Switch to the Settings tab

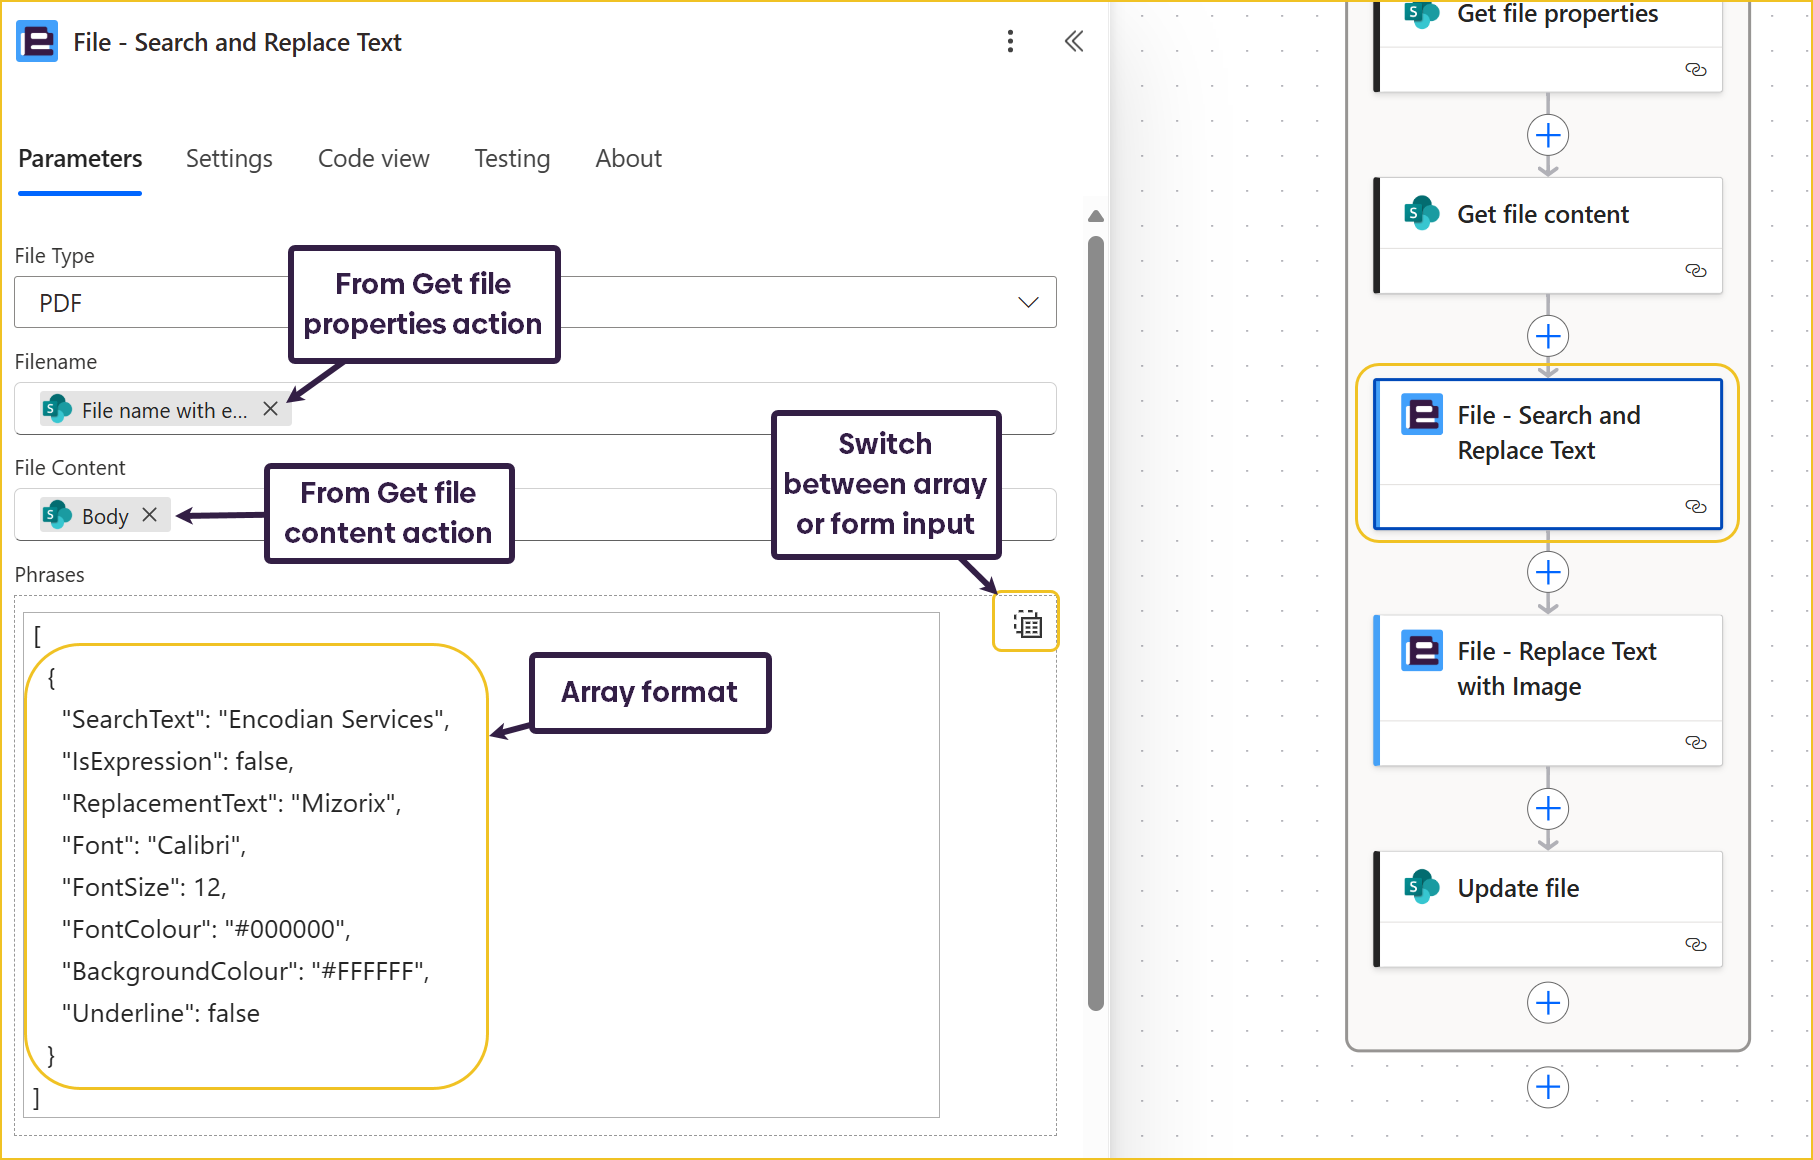(x=229, y=159)
